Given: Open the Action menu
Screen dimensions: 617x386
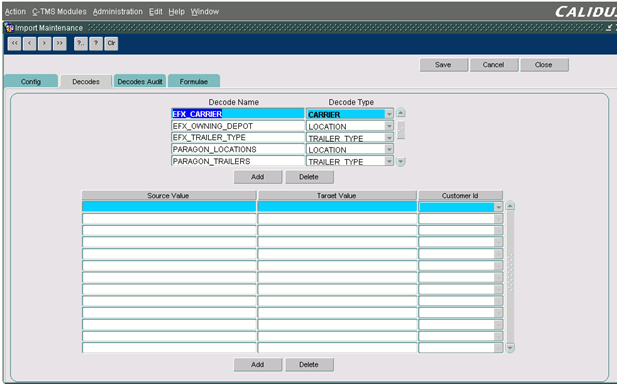Looking at the screenshot, I should pos(15,12).
